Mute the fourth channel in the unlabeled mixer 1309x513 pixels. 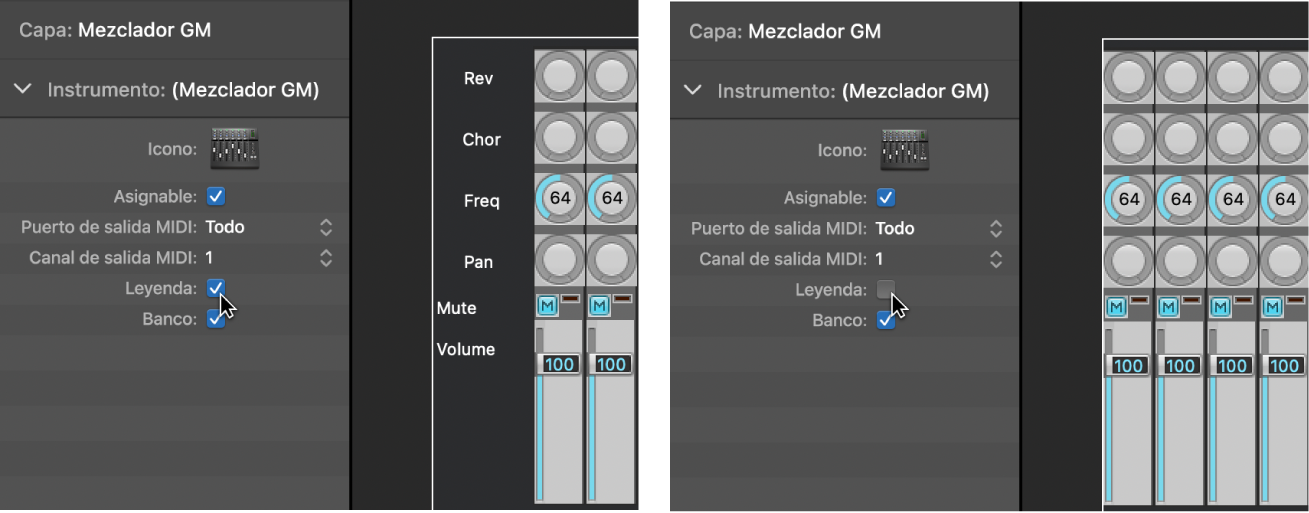[1272, 305]
